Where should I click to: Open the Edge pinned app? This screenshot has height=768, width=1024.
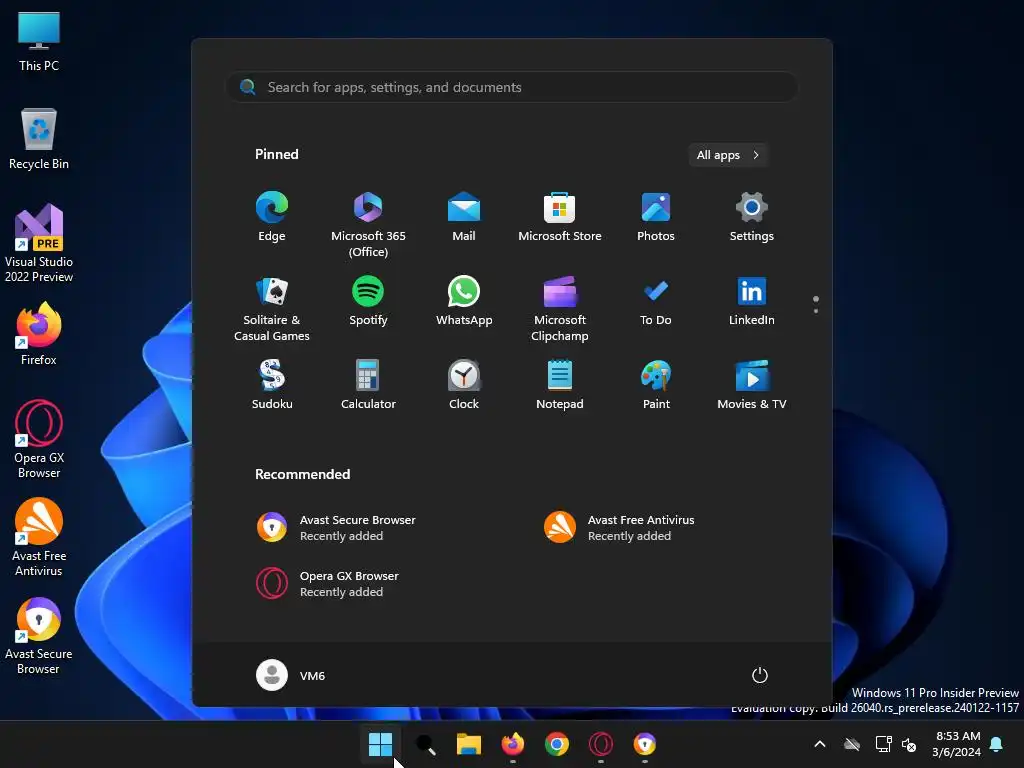point(272,217)
